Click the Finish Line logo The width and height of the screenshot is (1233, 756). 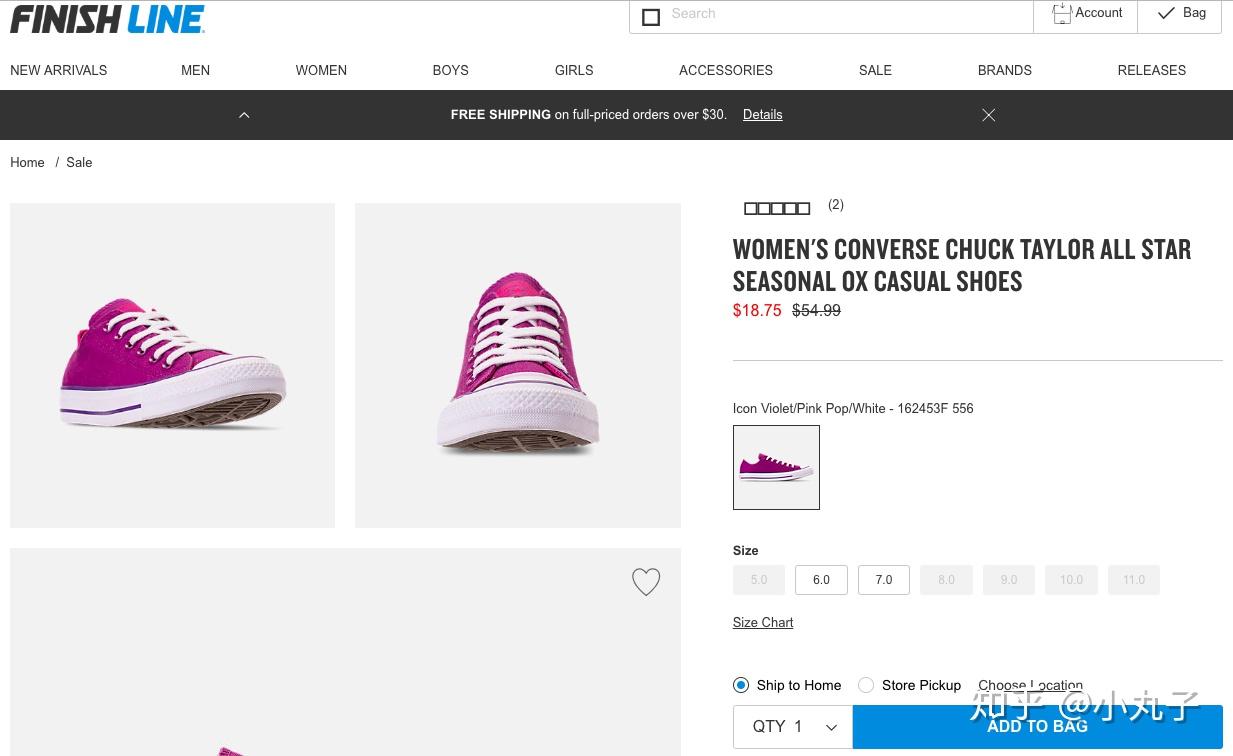tap(107, 19)
